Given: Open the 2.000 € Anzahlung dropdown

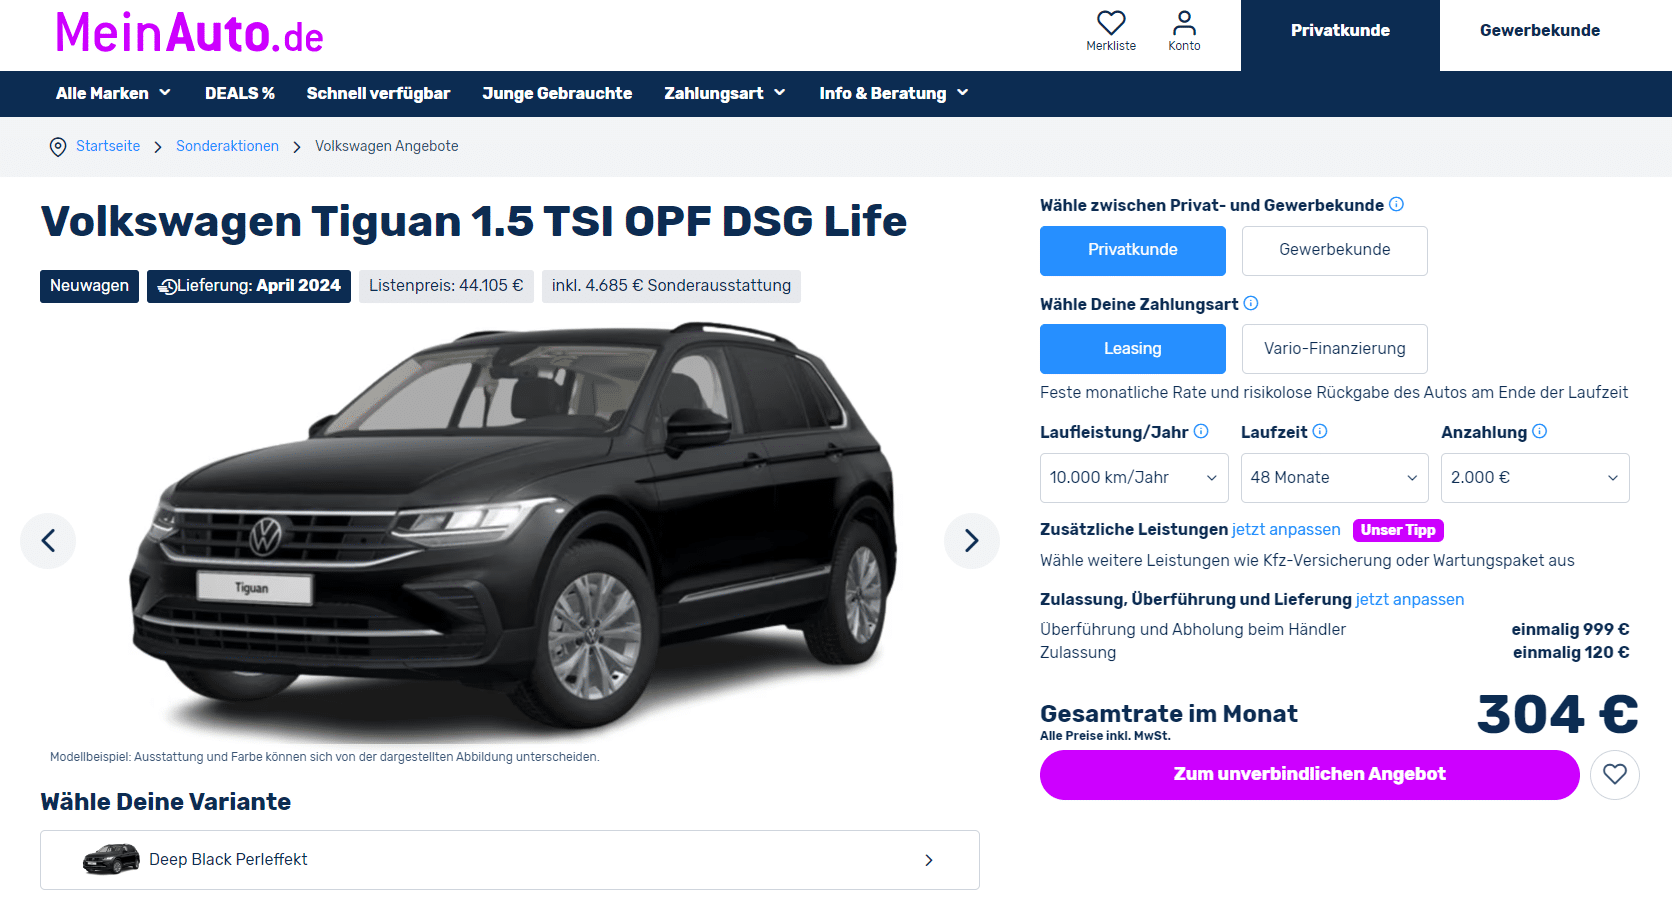Looking at the screenshot, I should click(1535, 478).
